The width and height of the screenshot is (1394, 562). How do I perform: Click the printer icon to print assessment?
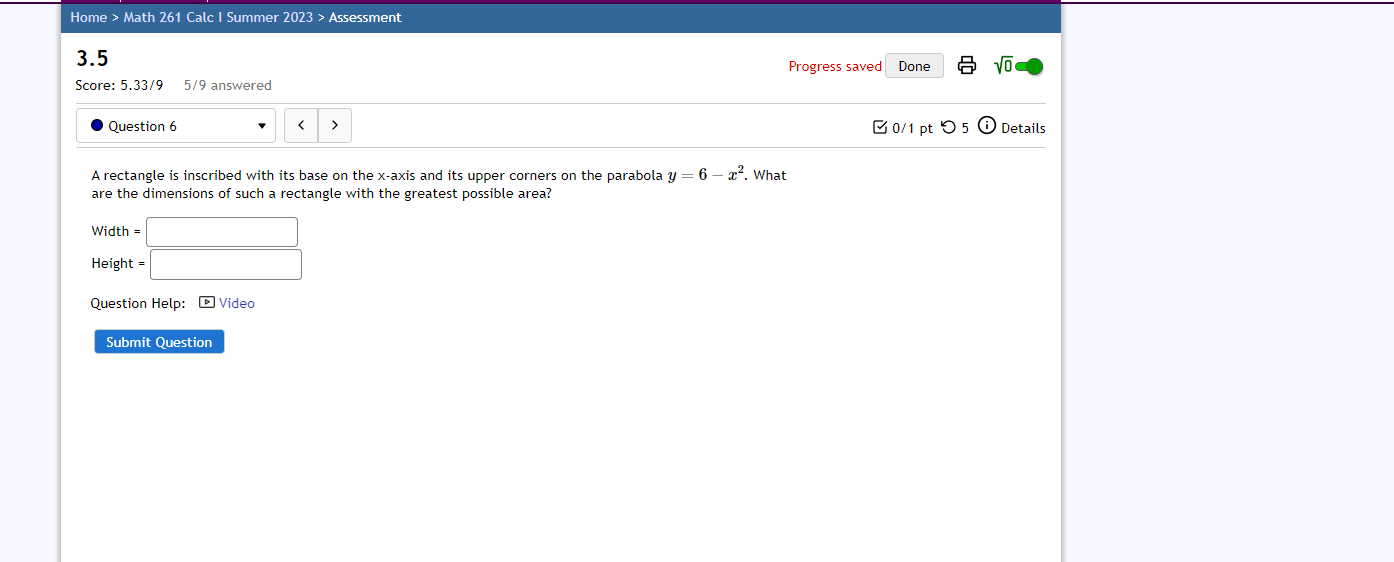(967, 66)
